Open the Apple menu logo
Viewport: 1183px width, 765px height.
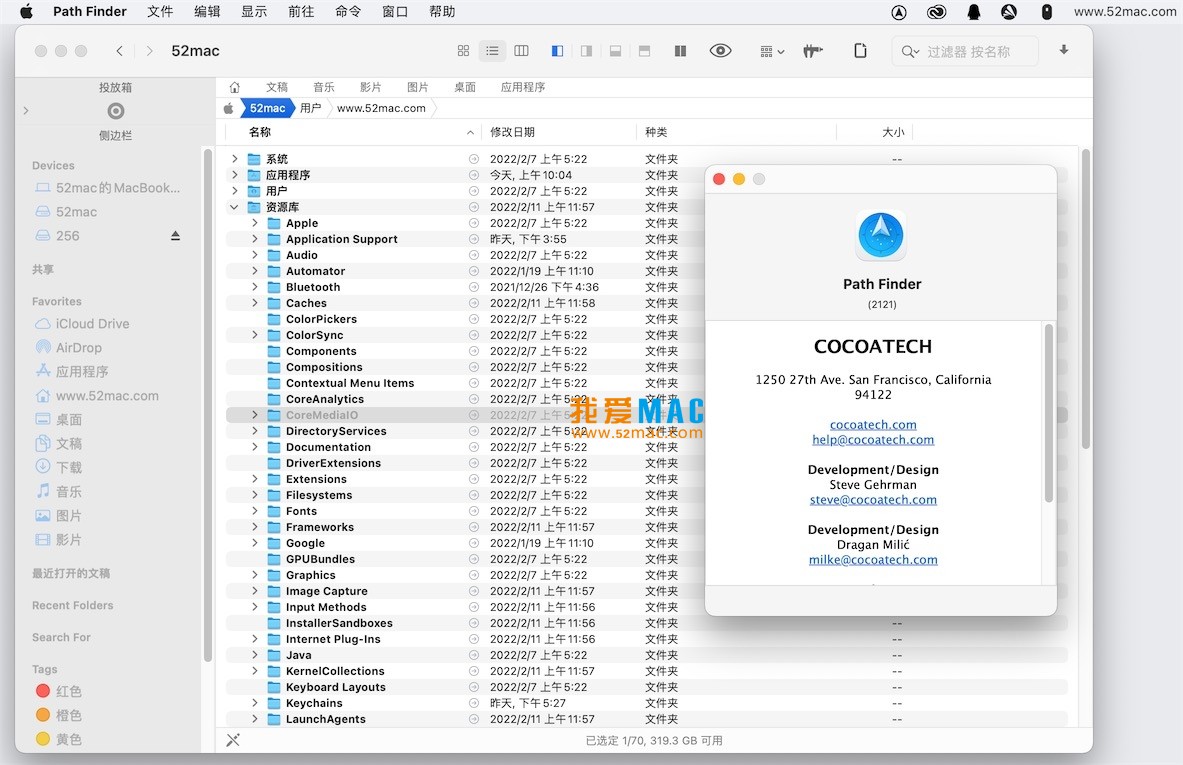26,11
